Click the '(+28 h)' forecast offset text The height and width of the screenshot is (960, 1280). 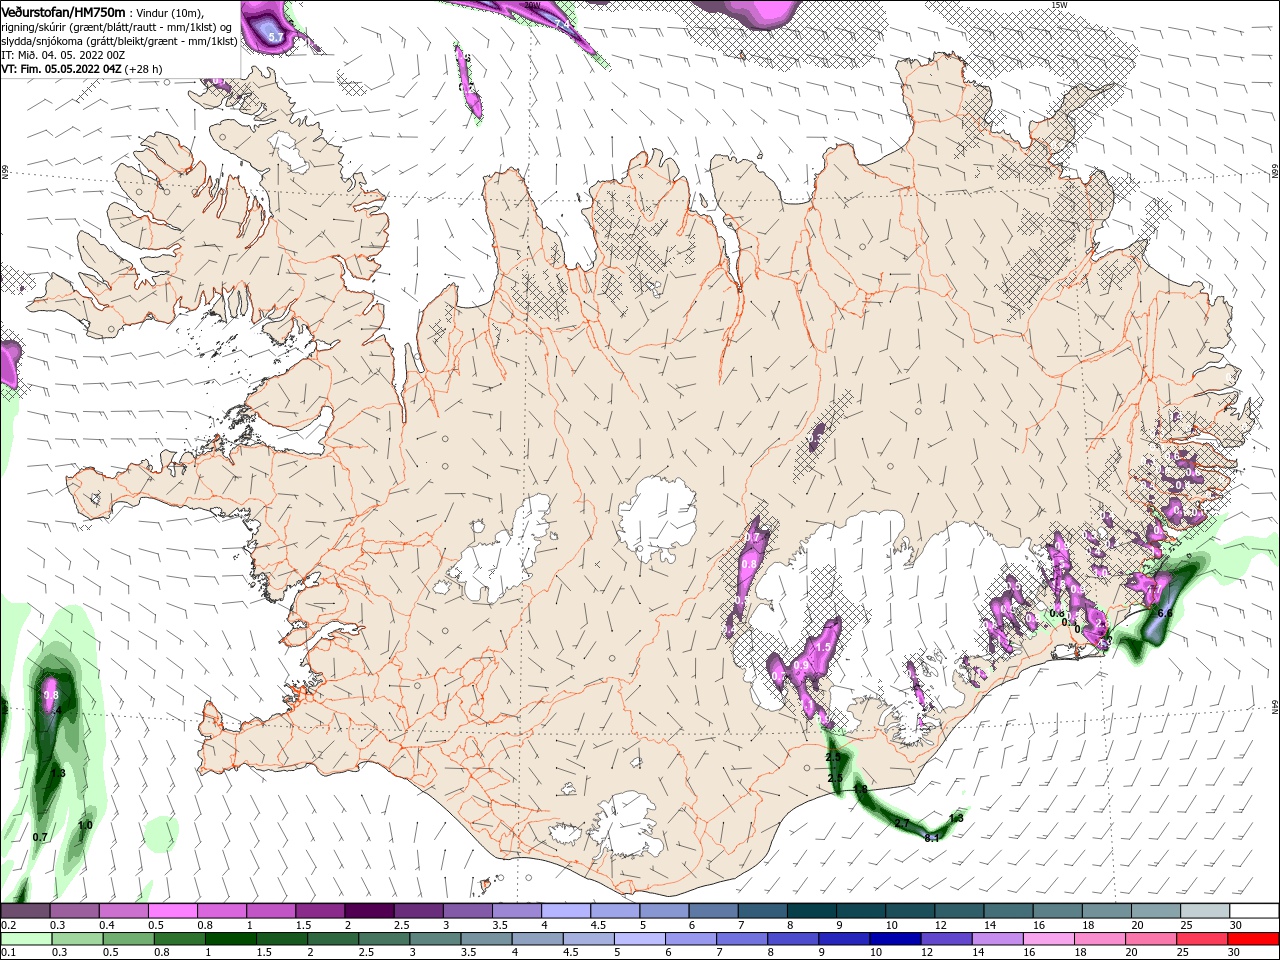click(144, 69)
